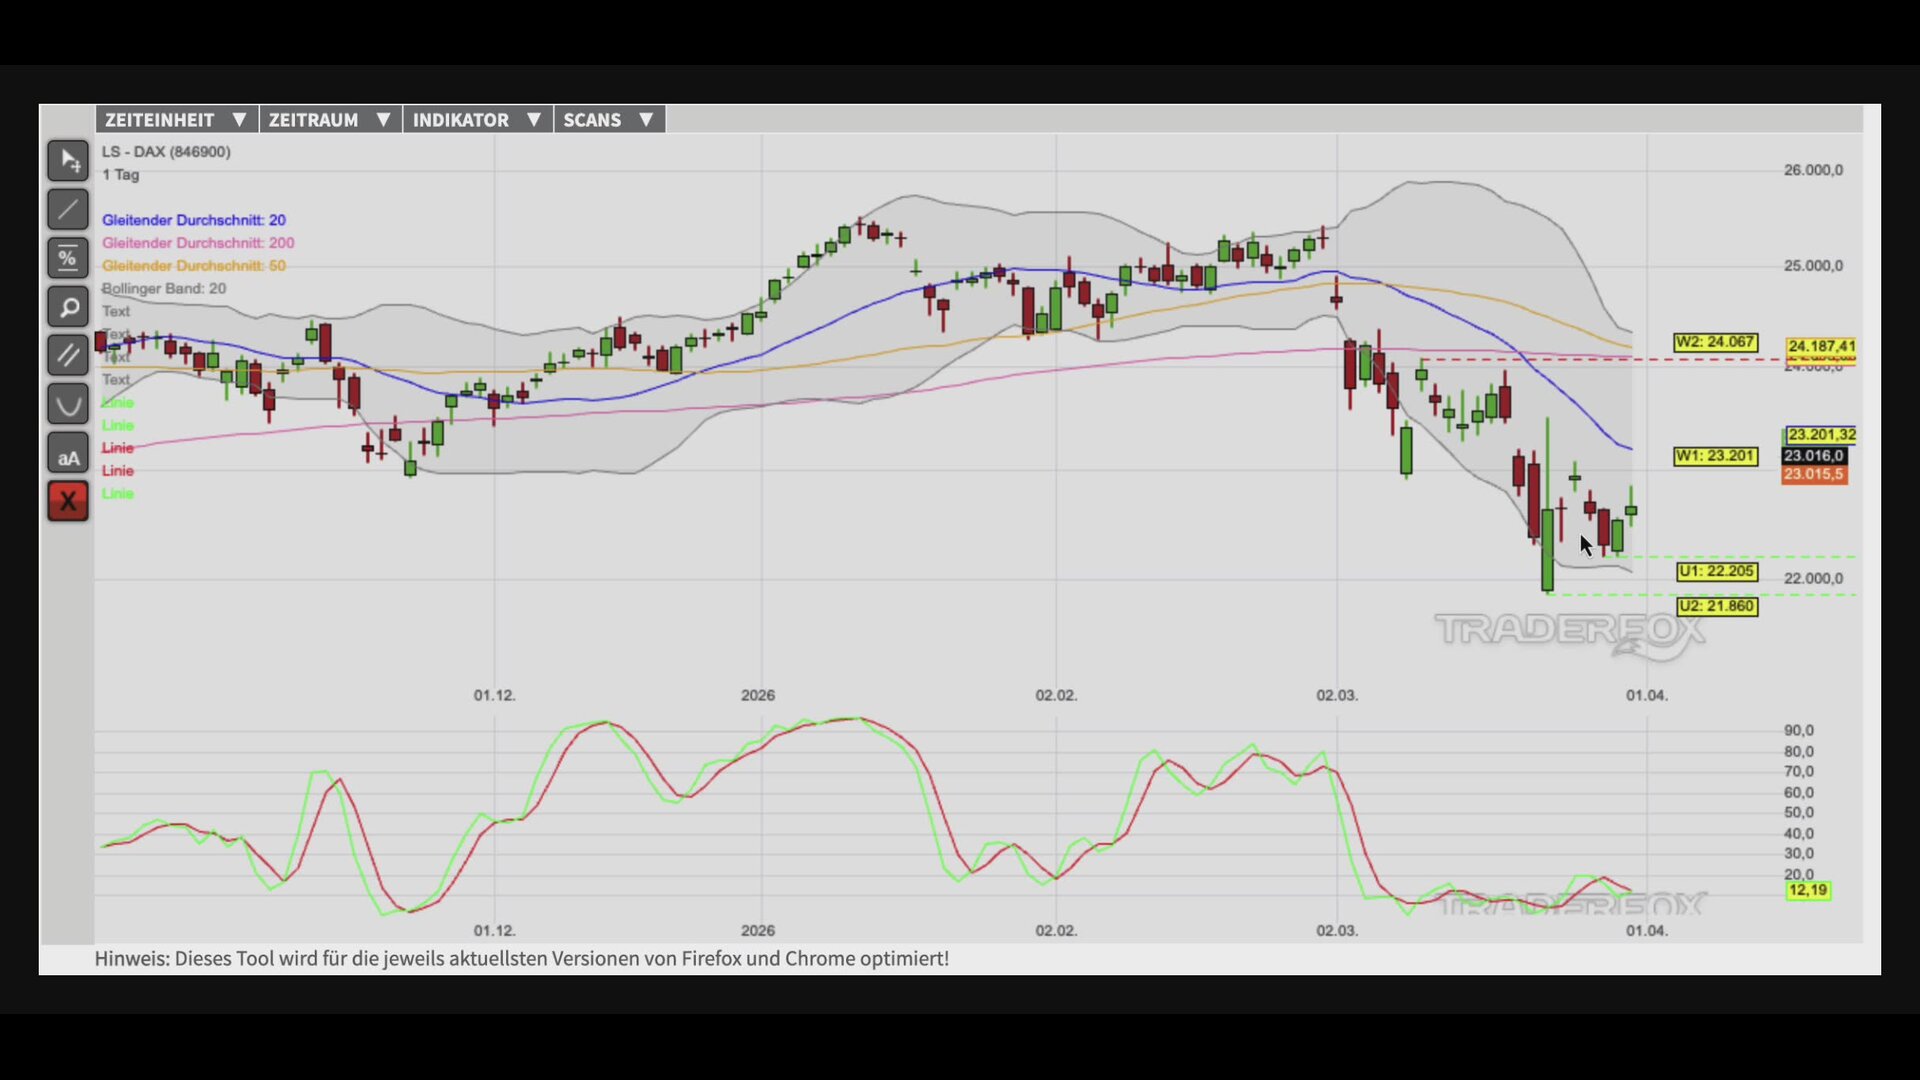Image resolution: width=1920 pixels, height=1080 pixels.
Task: Toggle Gleitender Durchschnitt 200 indicator label
Action: coord(198,243)
